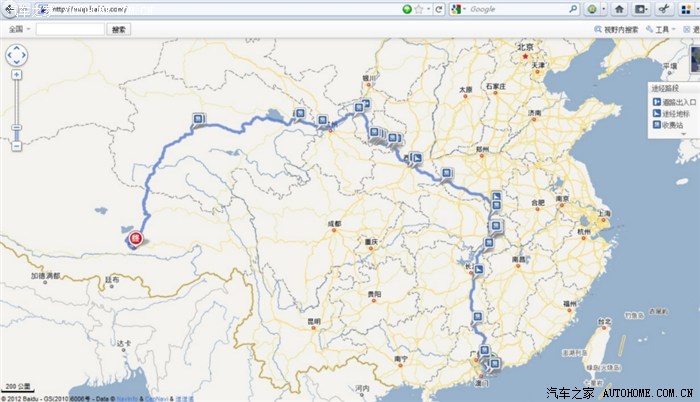Click the red destination marker on the map
Image resolution: width=700 pixels, height=402 pixels.
[x=134, y=238]
